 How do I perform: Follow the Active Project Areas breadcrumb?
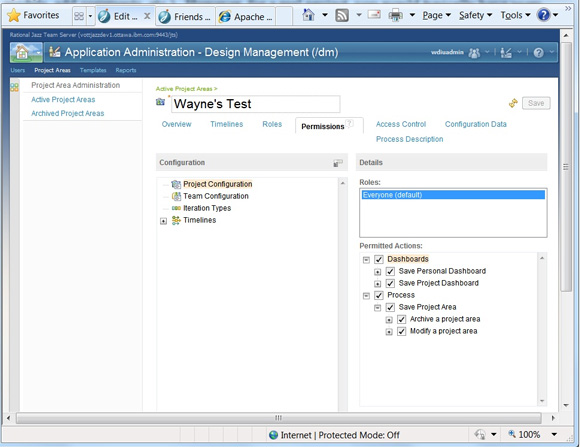[x=184, y=89]
